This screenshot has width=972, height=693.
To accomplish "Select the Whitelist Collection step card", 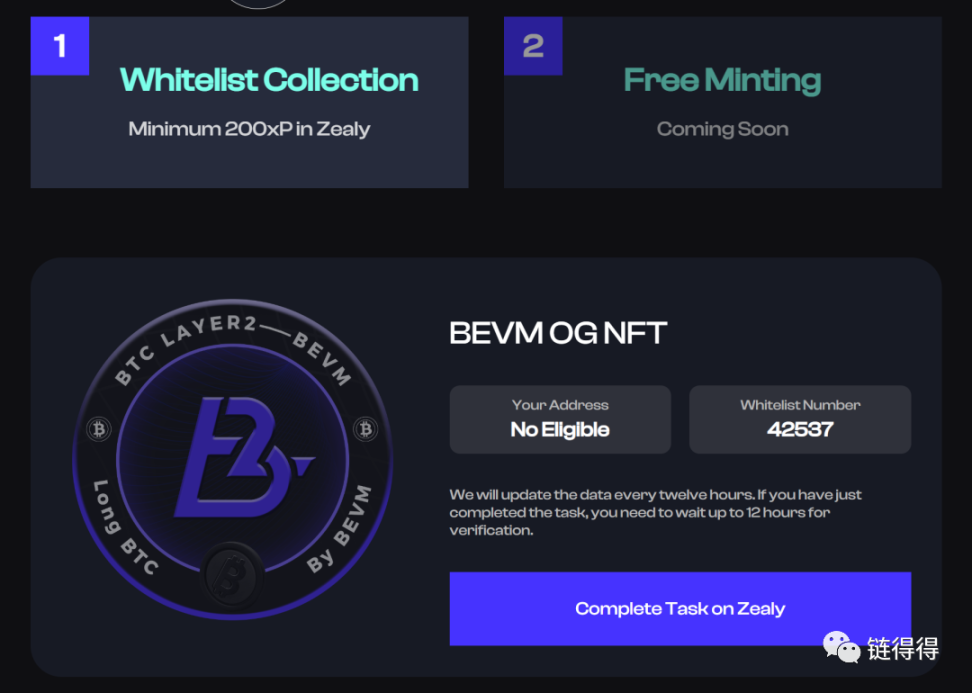I will [x=249, y=102].
